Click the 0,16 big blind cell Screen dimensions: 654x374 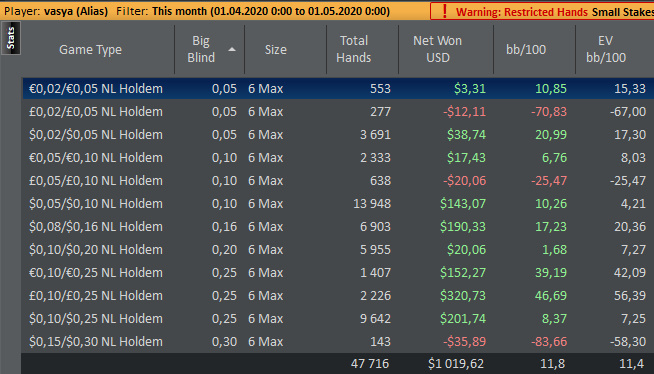224,226
